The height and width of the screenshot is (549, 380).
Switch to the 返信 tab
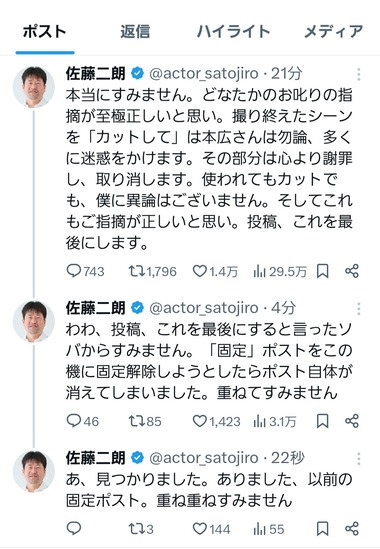[x=135, y=32]
